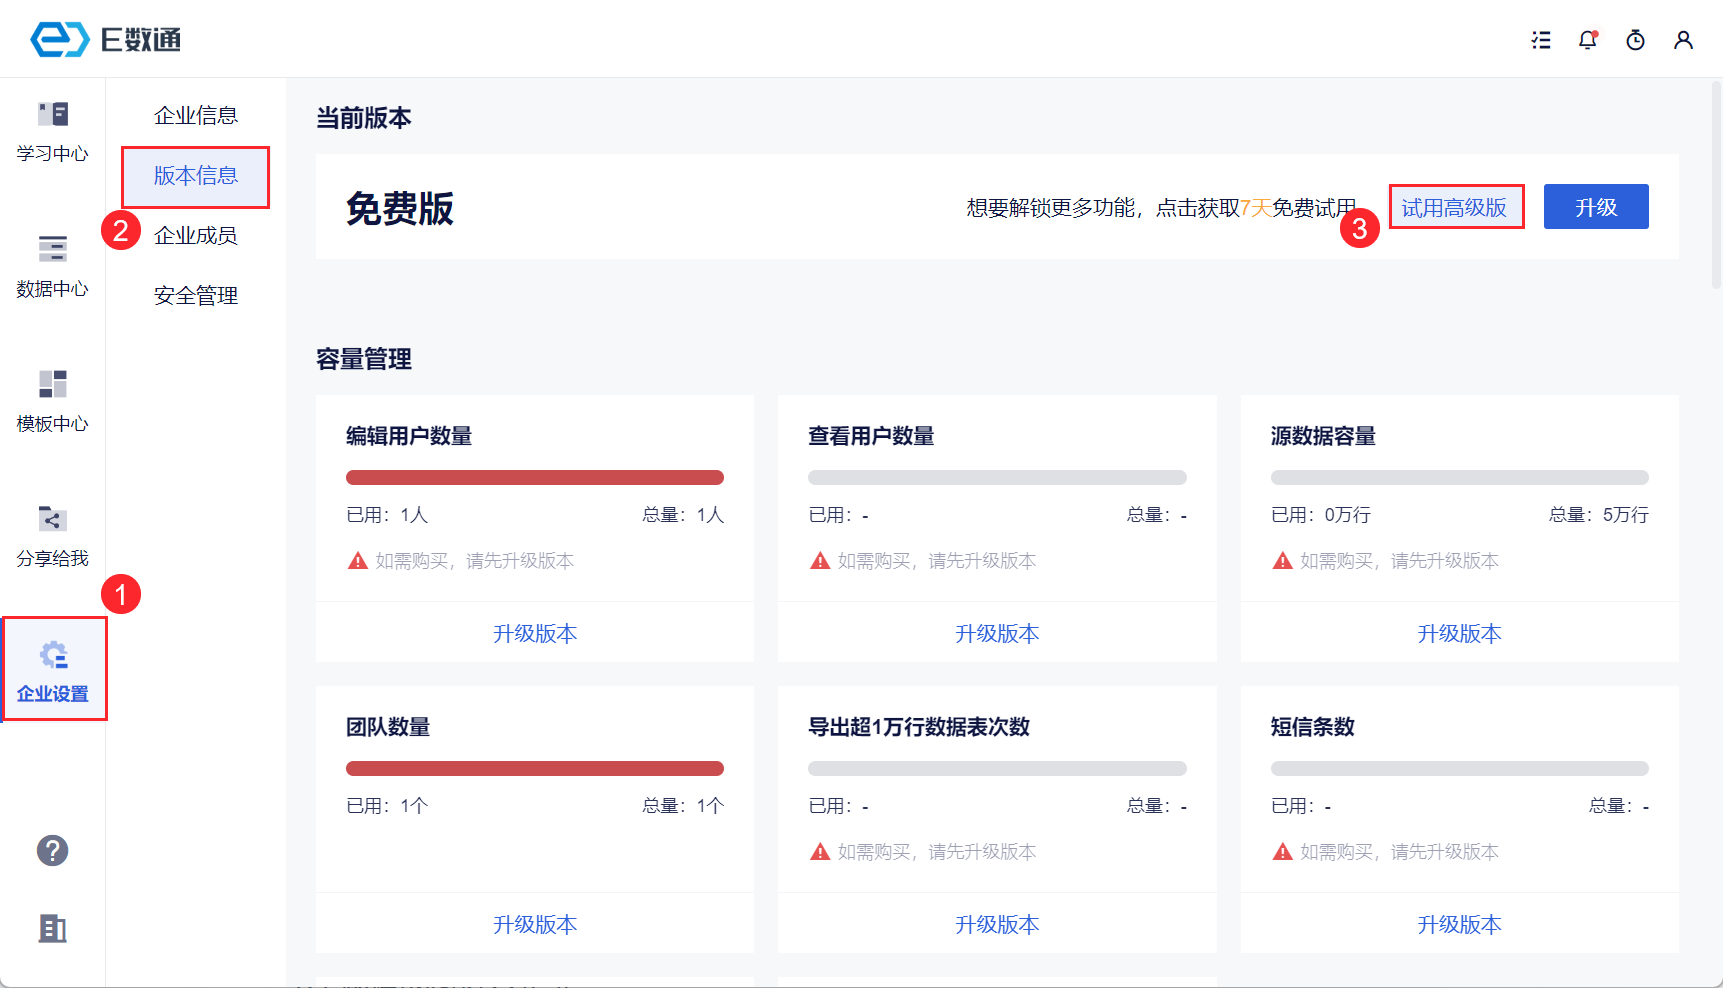Open the task list icon in header
This screenshot has height=988, width=1723.
[1541, 40]
